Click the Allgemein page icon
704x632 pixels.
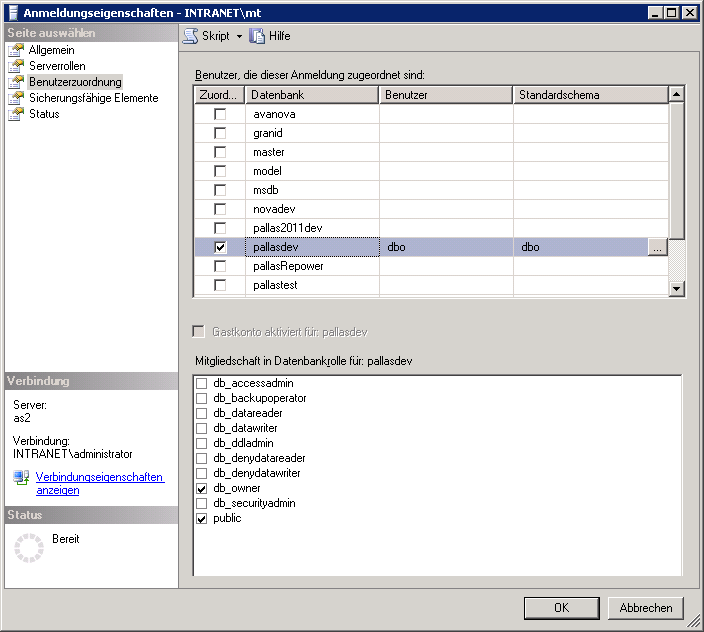pyautogui.click(x=16, y=50)
